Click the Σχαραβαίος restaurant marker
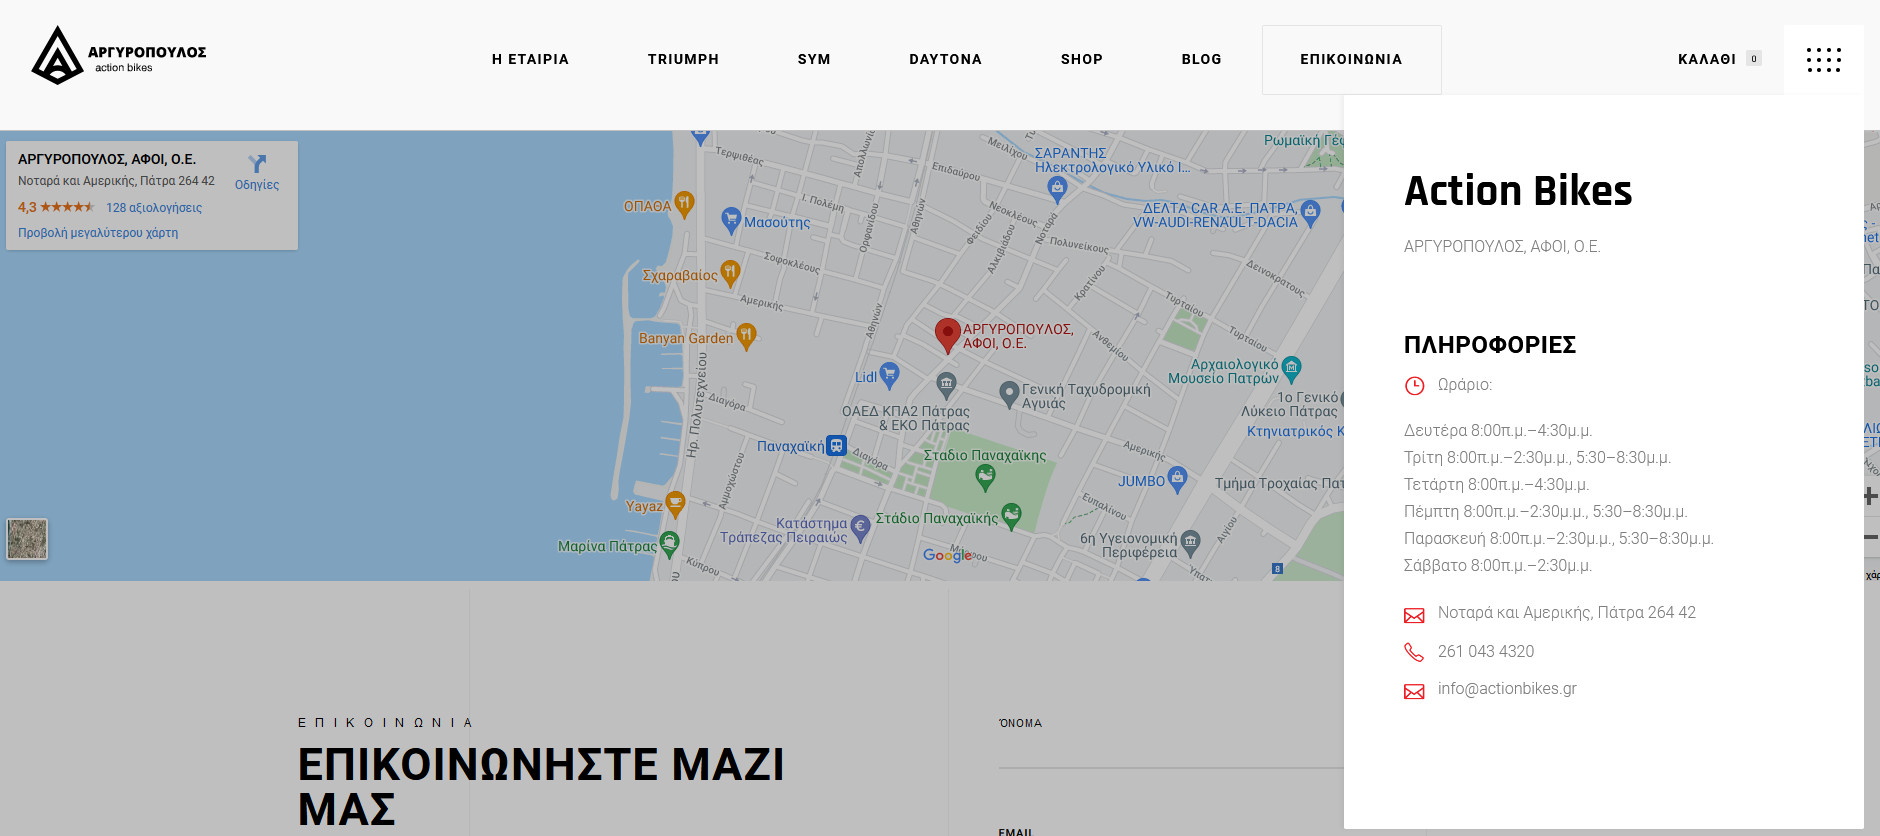This screenshot has height=836, width=1880. (x=730, y=272)
